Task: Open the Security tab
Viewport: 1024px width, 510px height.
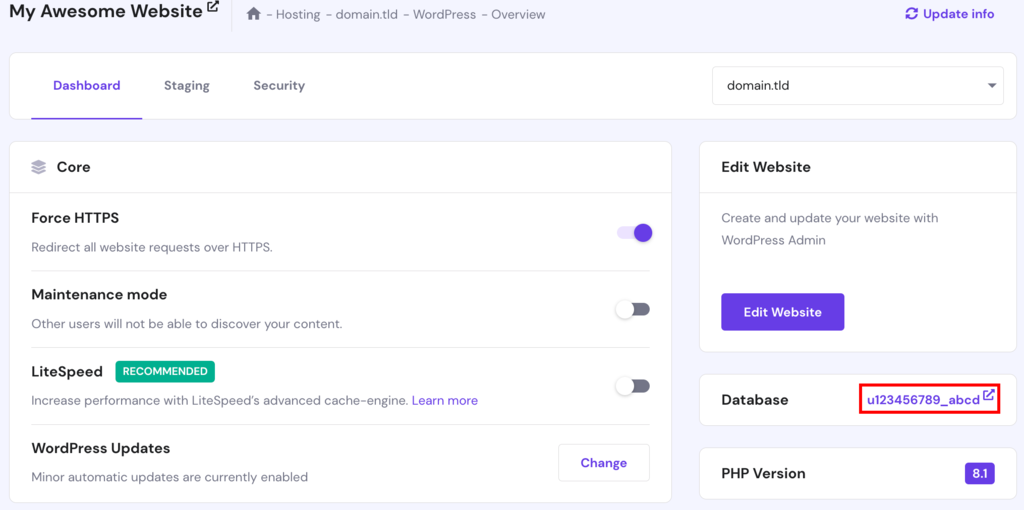Action: click(x=279, y=86)
